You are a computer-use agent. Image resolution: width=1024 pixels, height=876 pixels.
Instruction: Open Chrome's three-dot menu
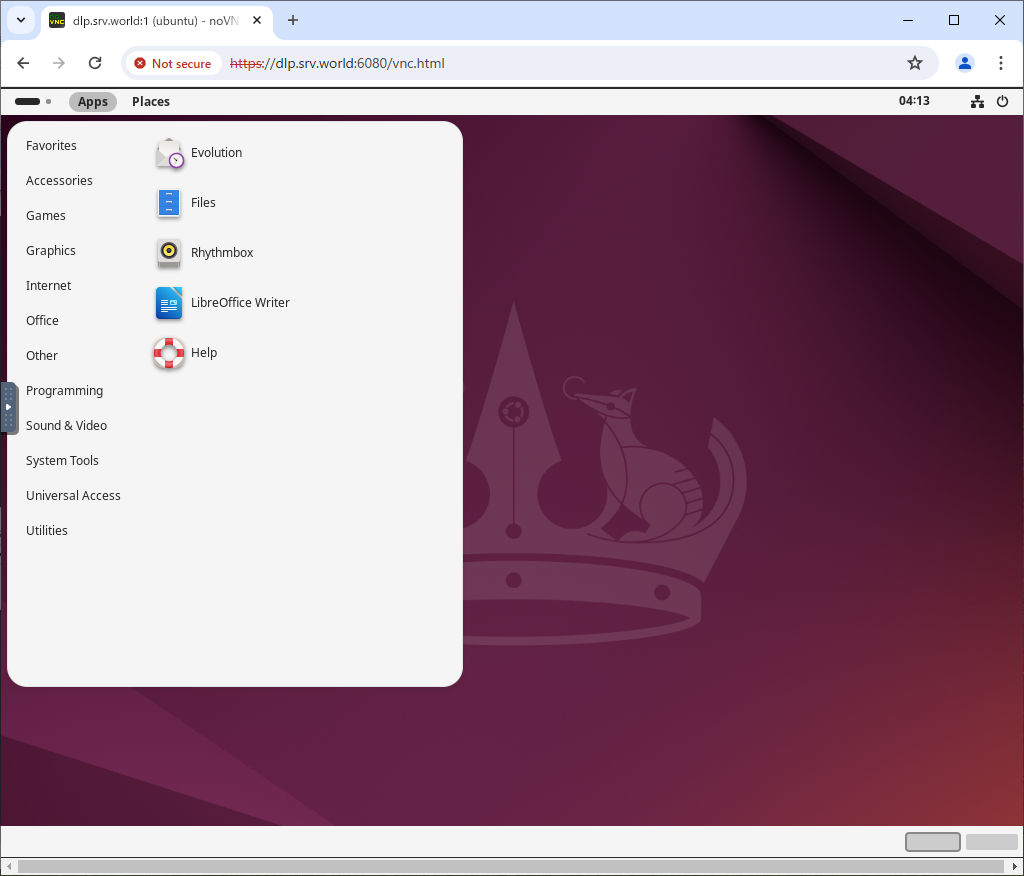tap(1000, 63)
